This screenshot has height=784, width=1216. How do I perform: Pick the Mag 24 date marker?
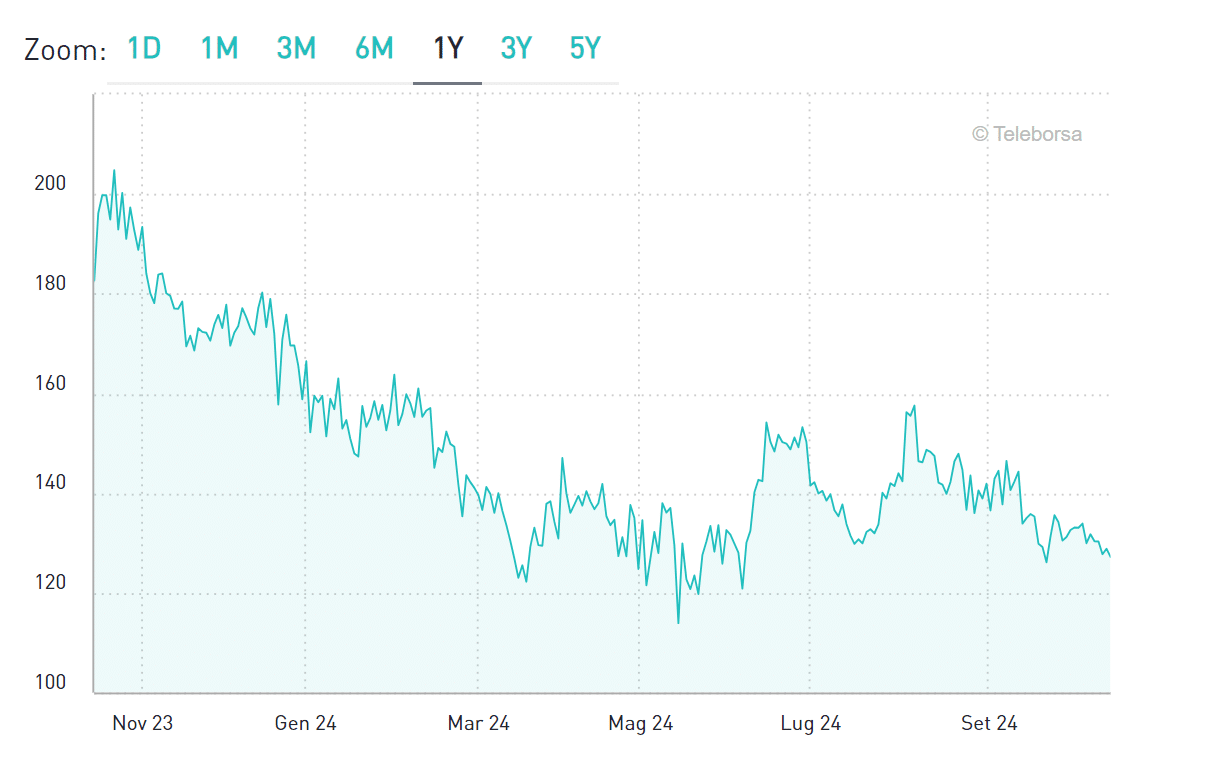tap(640, 723)
